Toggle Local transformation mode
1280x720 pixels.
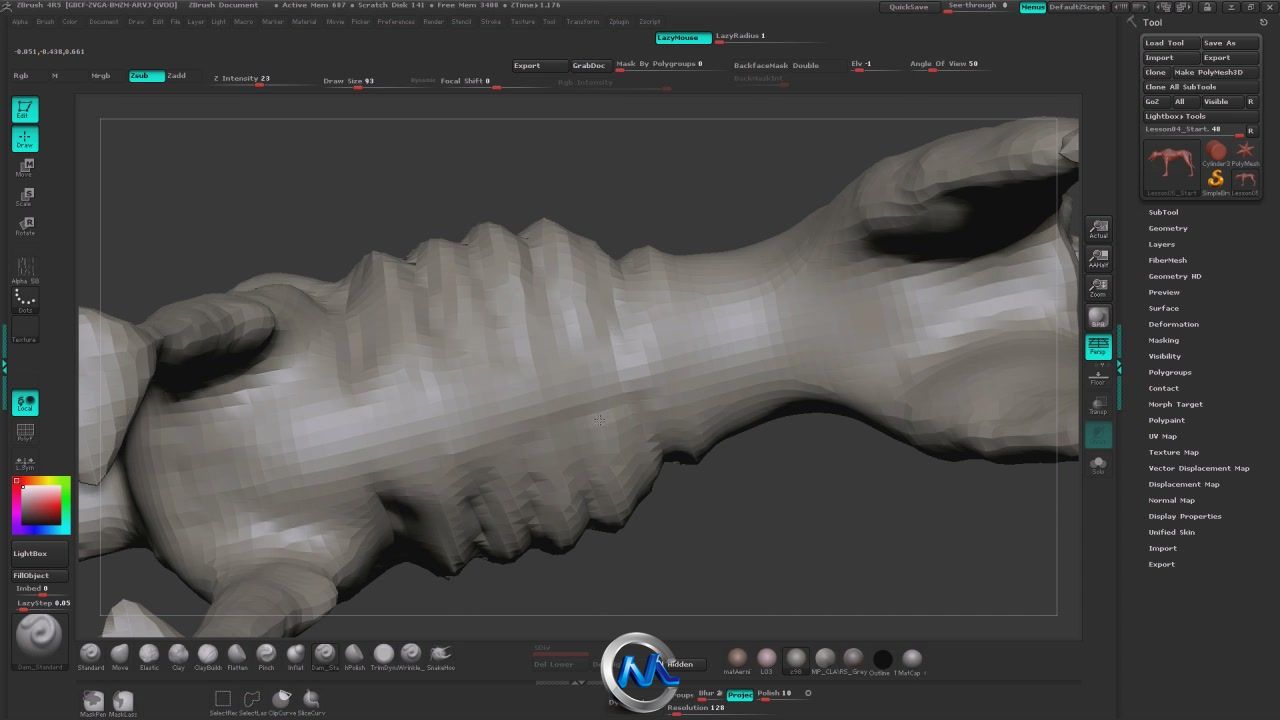pyautogui.click(x=25, y=402)
